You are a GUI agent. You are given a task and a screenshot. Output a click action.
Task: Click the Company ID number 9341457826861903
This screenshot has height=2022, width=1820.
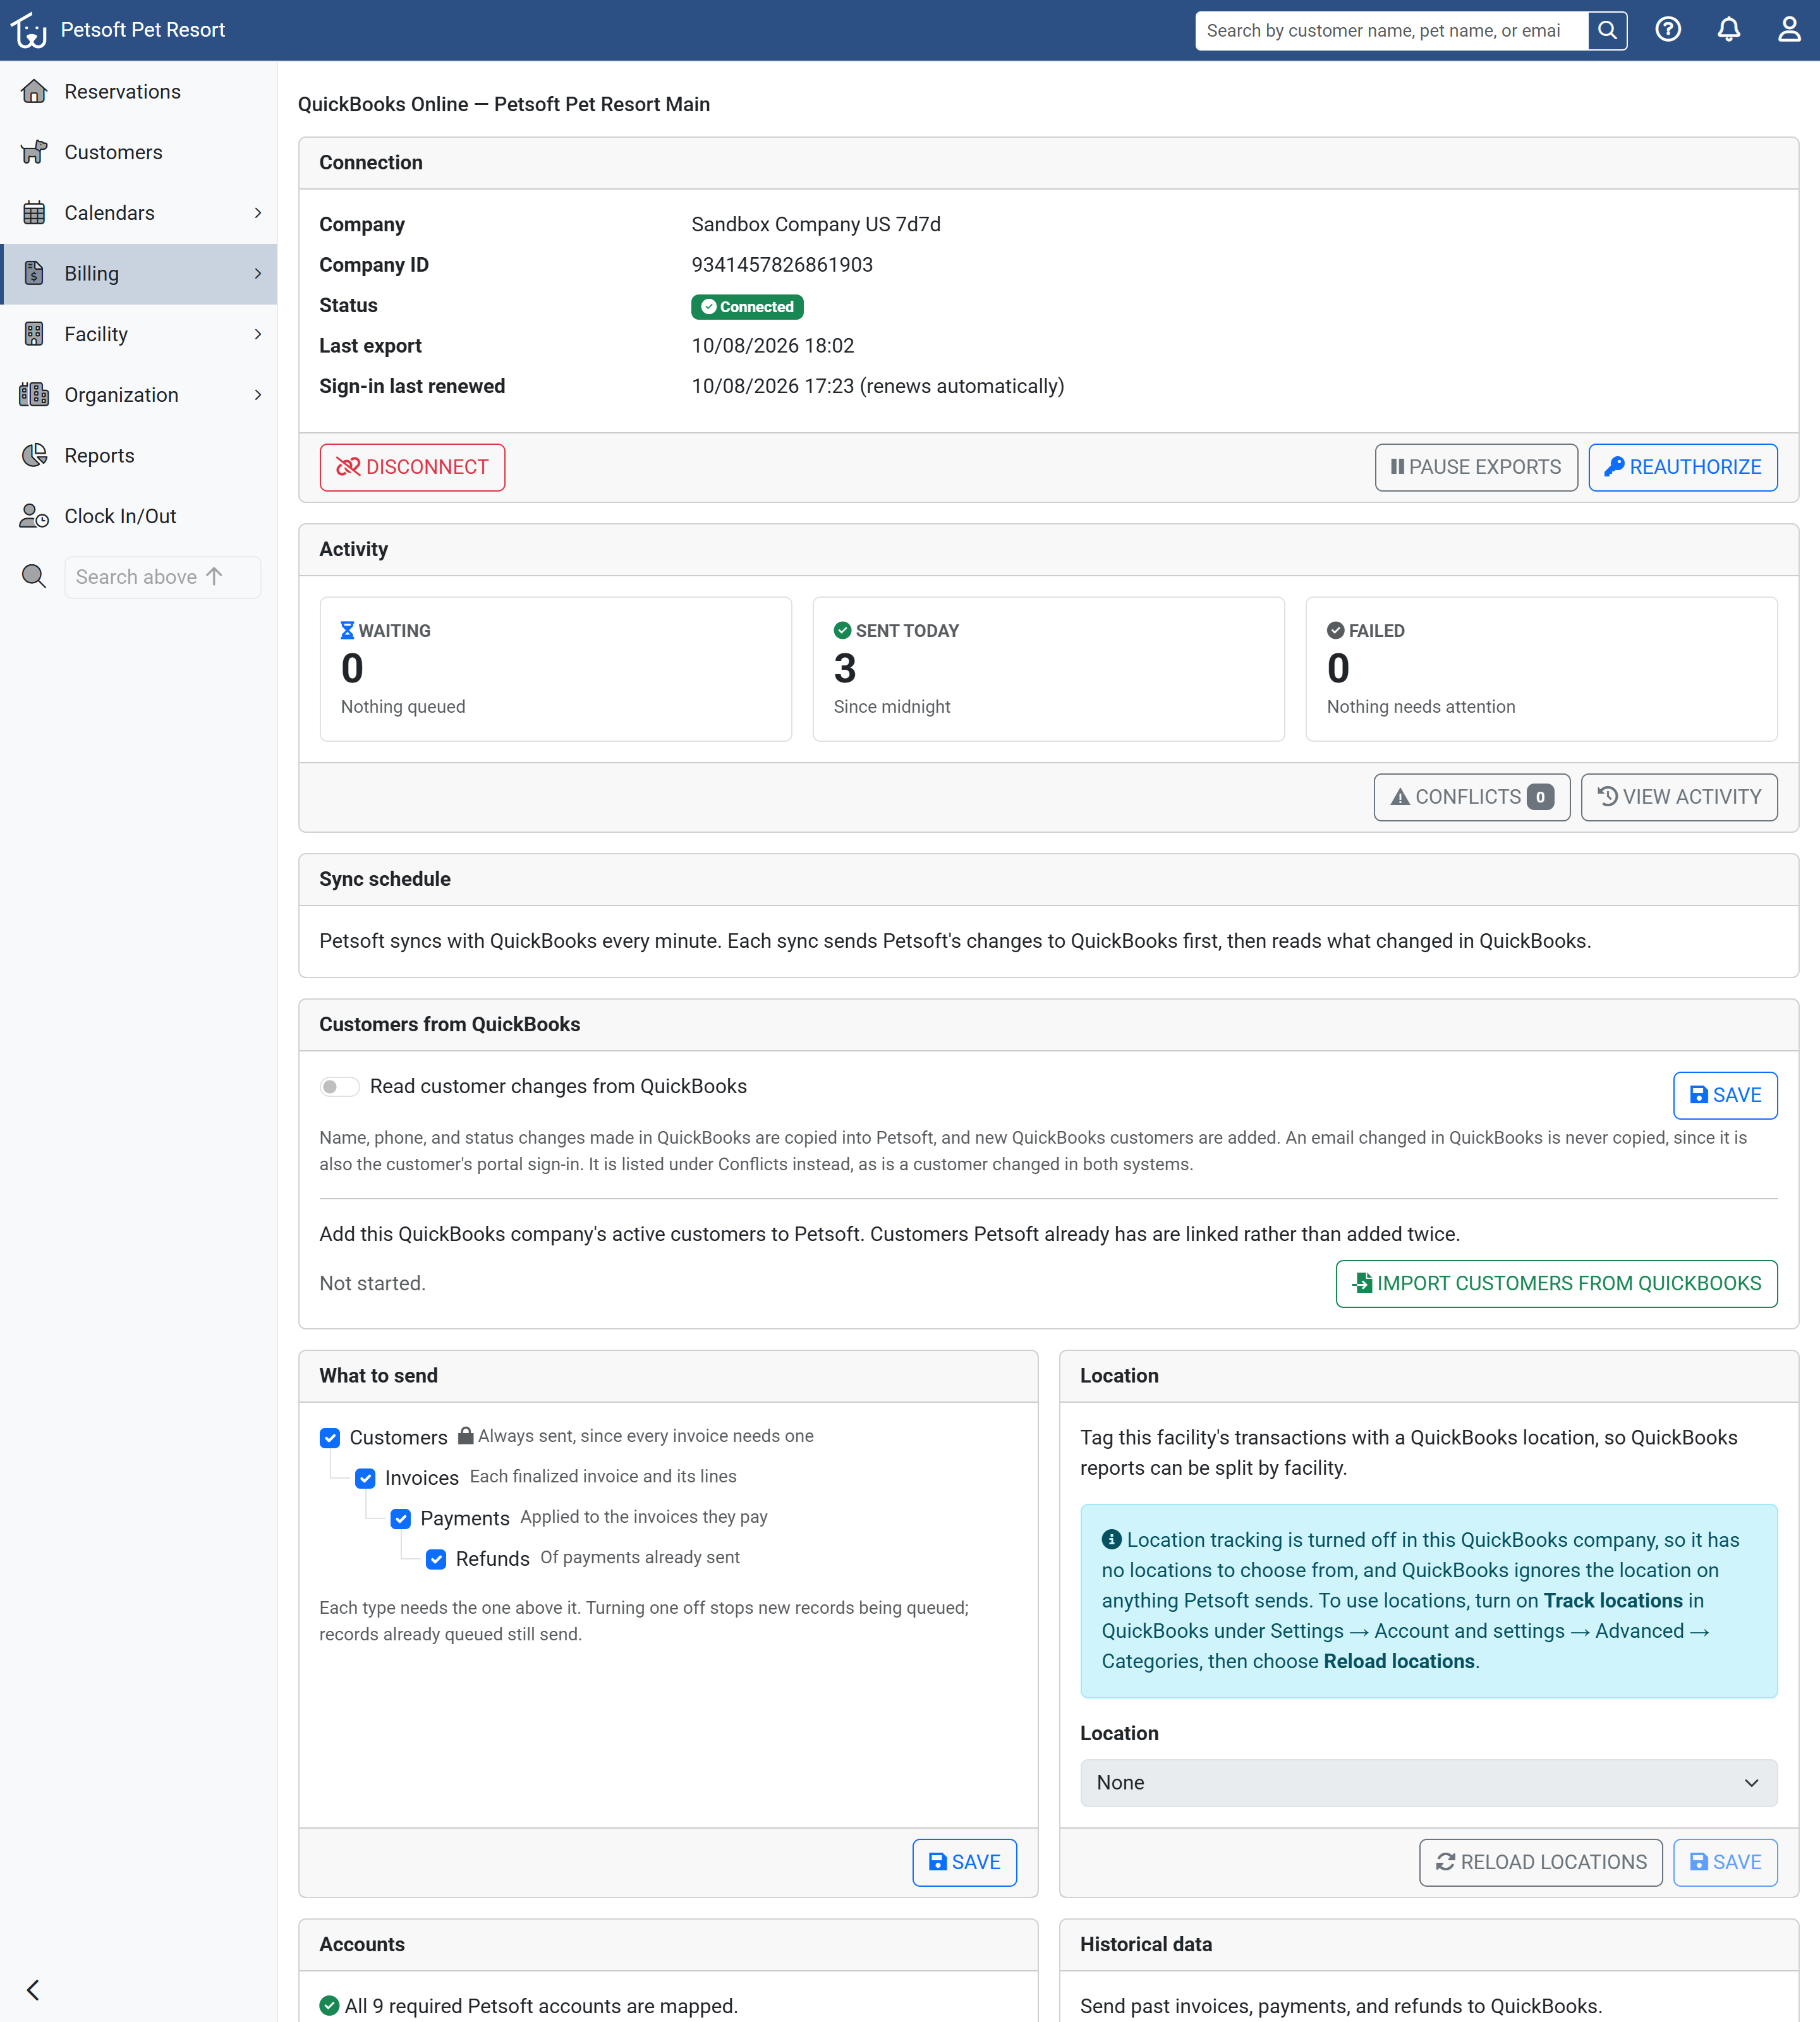point(782,265)
